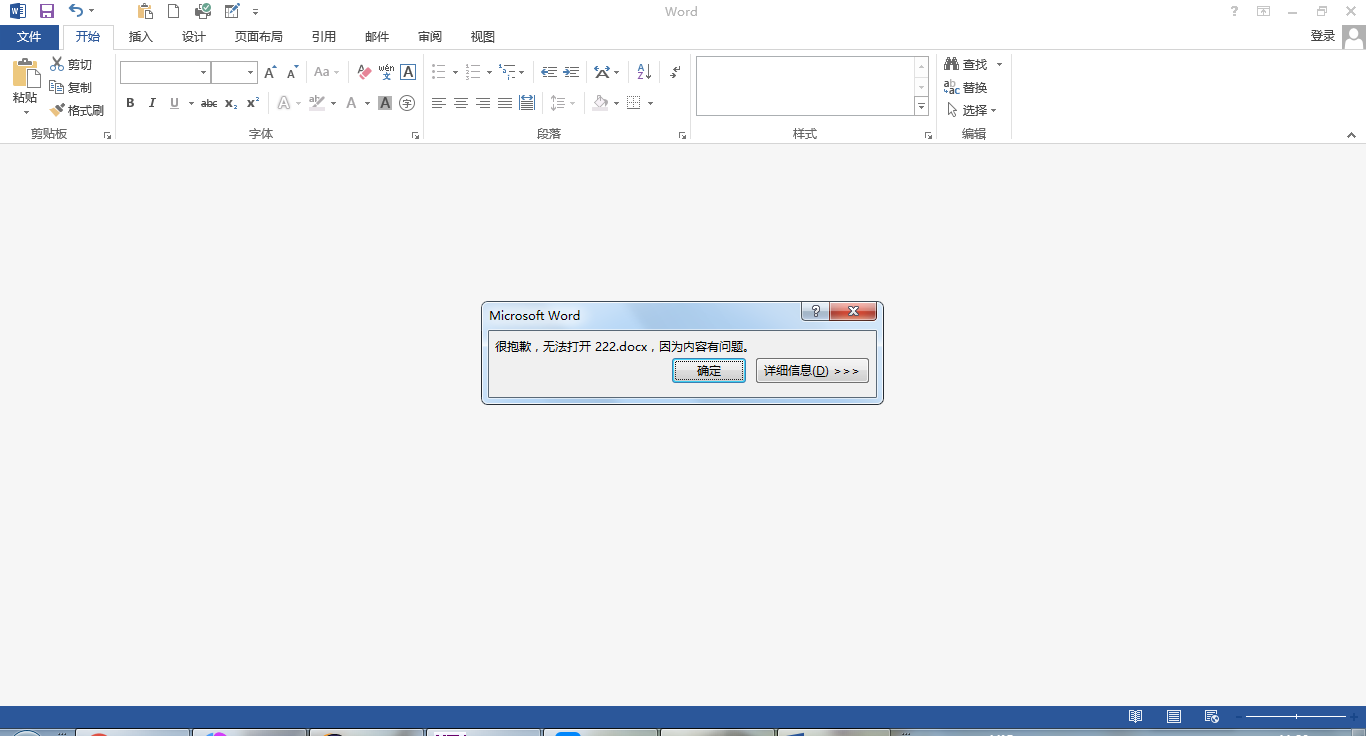This screenshot has width=1366, height=736.
Task: Open Font (字体) dialog launcher
Action: (415, 135)
